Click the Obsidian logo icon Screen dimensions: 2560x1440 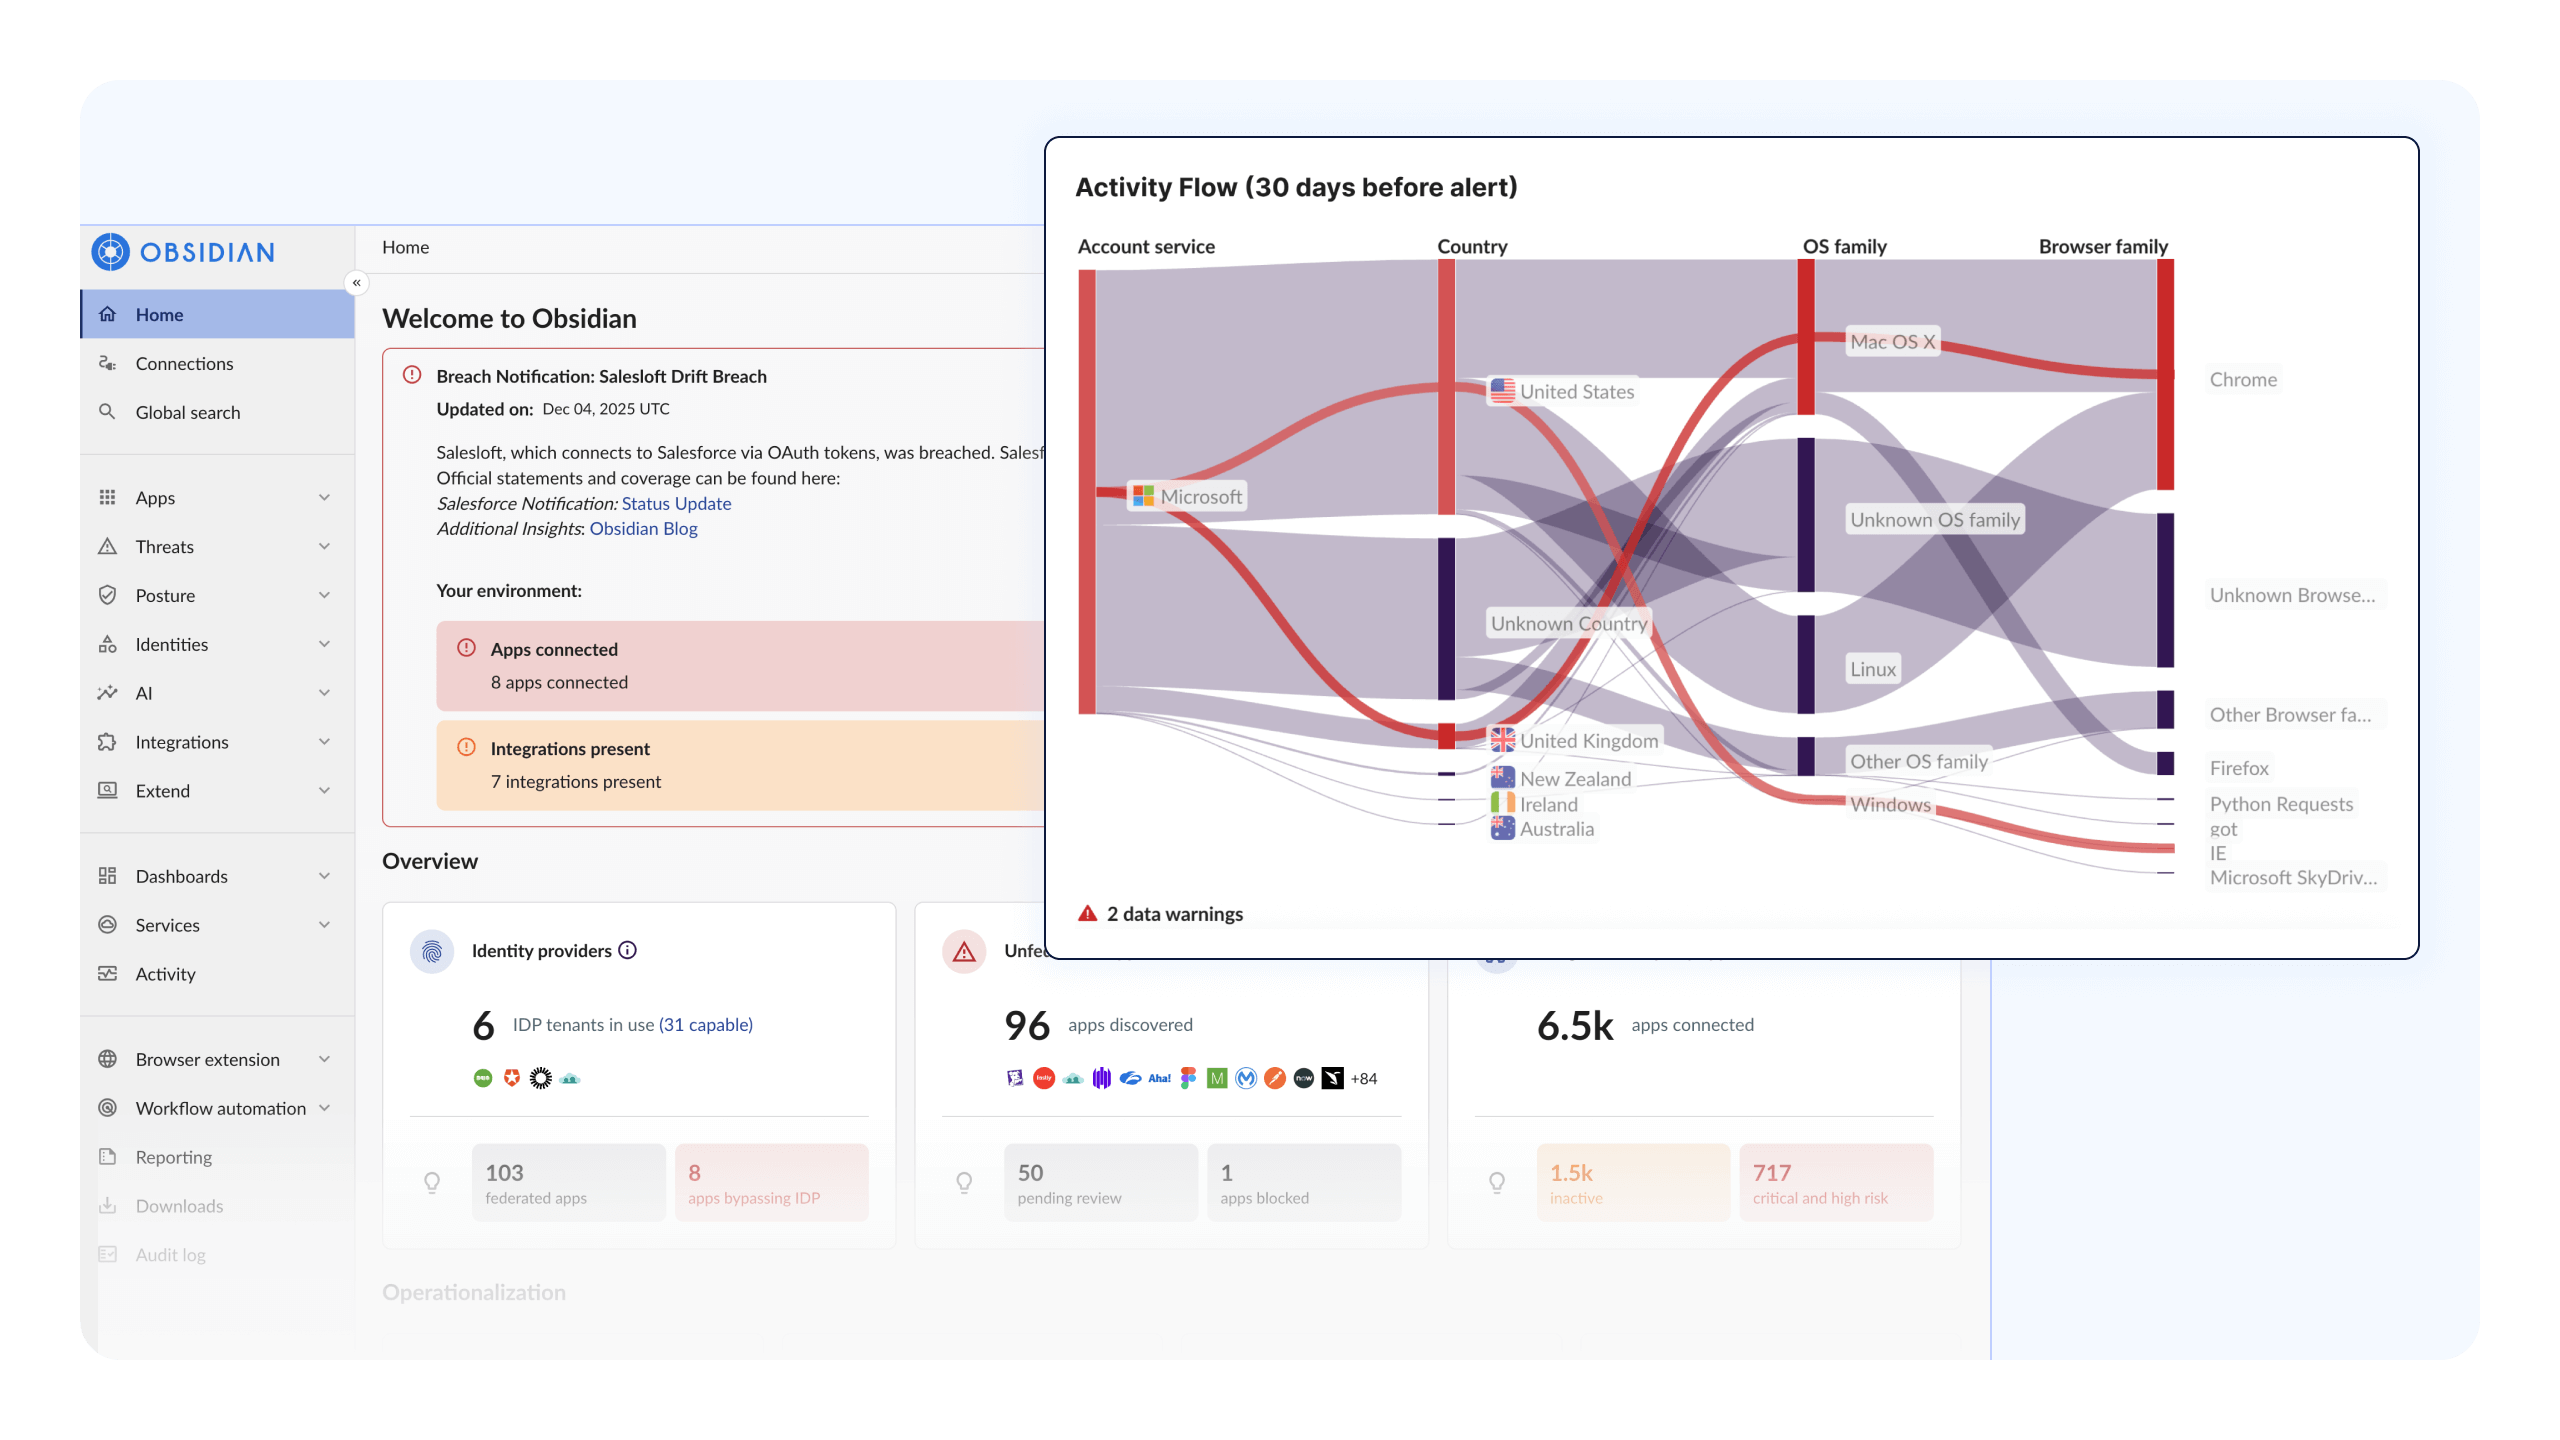tap(111, 252)
